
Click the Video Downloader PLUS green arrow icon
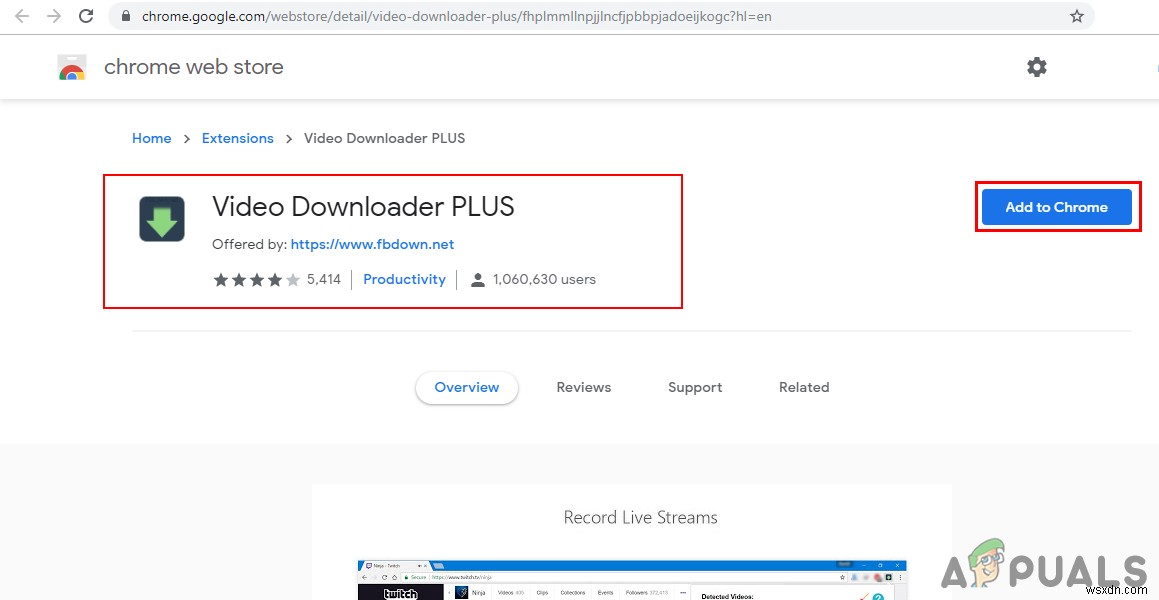[x=161, y=218]
